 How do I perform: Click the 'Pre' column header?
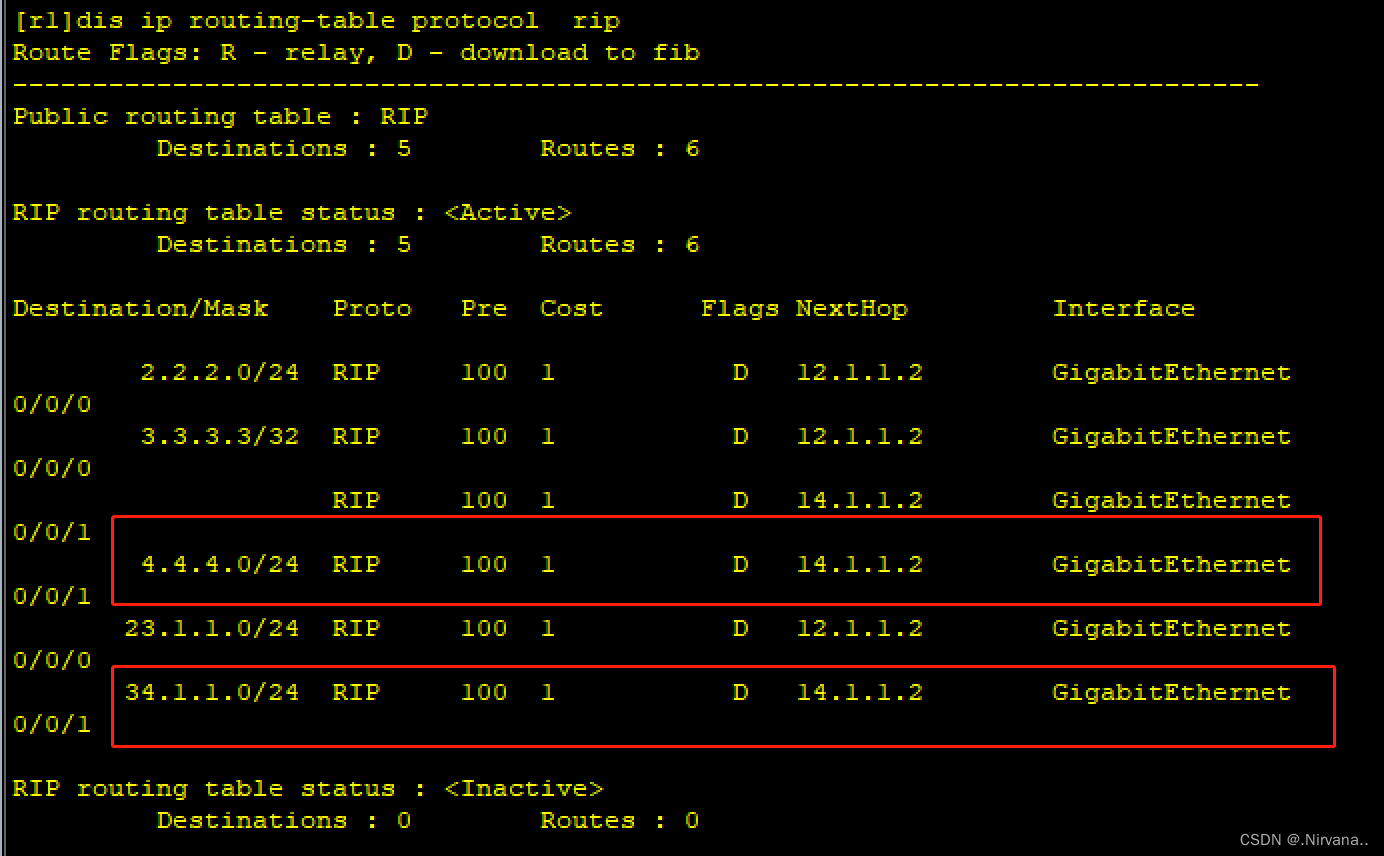484,309
